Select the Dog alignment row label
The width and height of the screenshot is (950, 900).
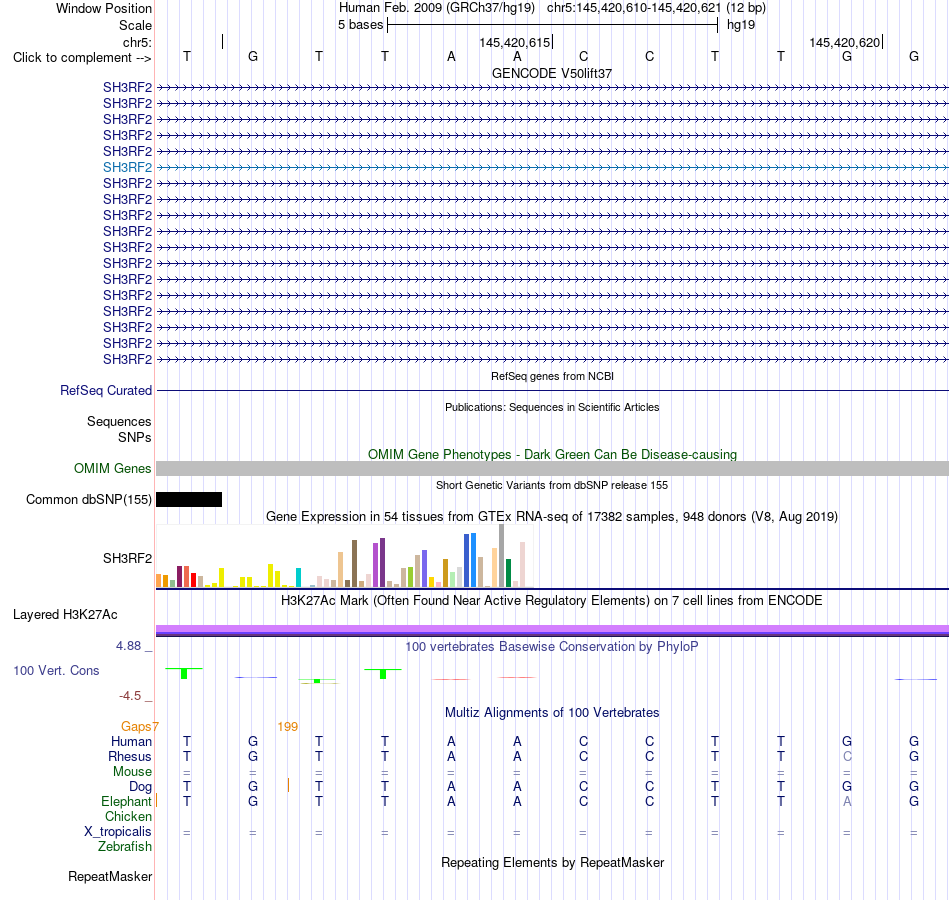click(x=141, y=786)
